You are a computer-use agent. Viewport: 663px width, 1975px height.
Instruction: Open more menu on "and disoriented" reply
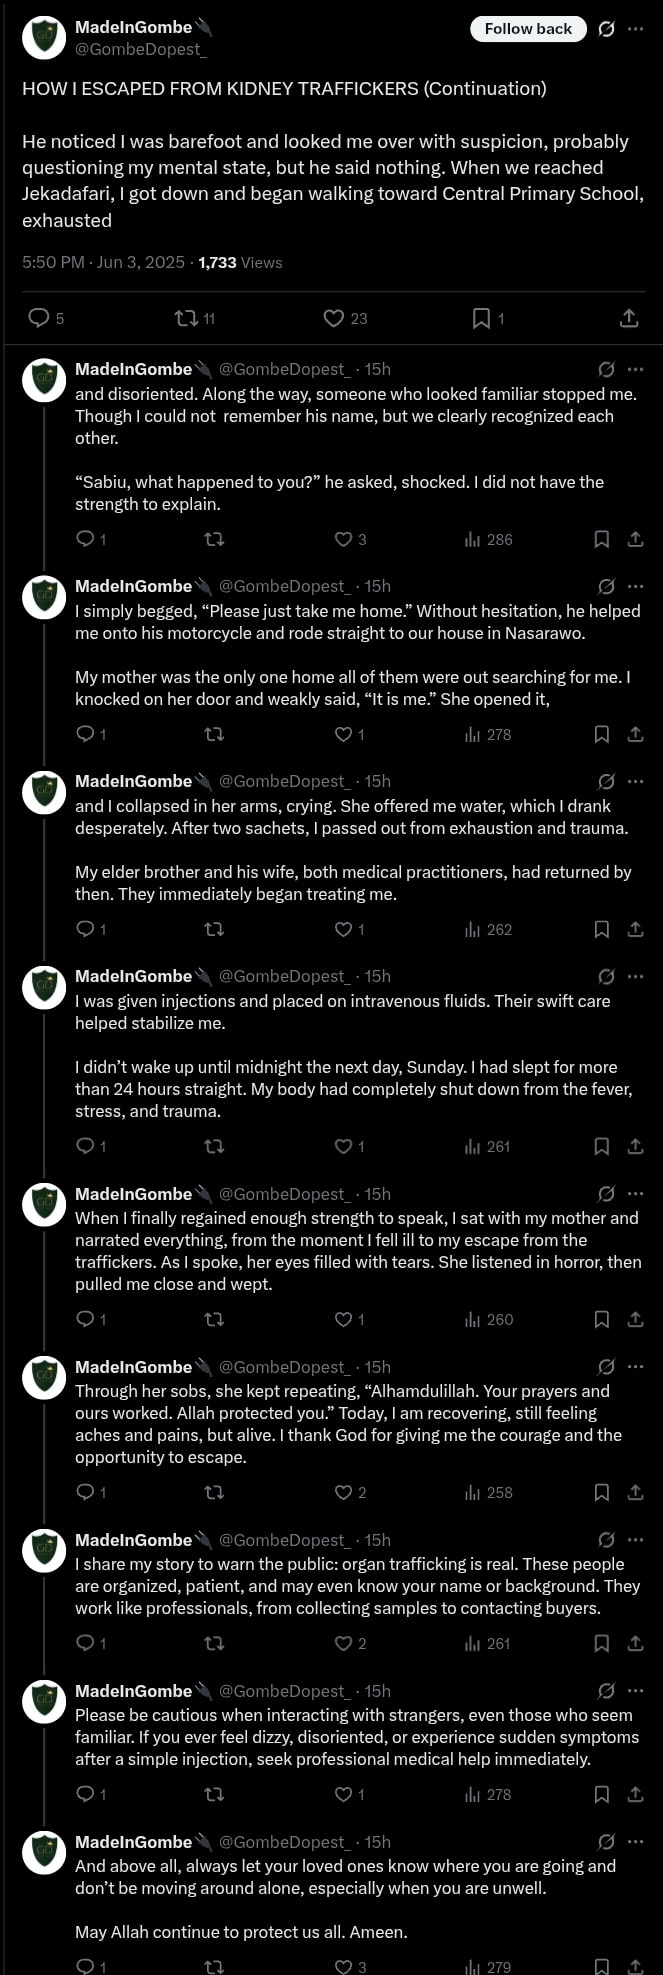pyautogui.click(x=635, y=369)
